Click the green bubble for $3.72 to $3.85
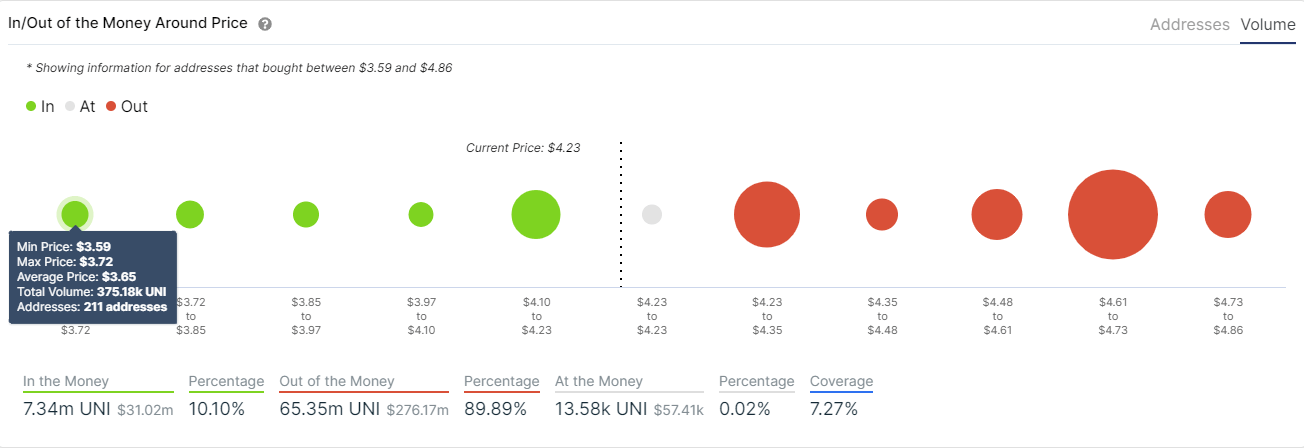This screenshot has height=448, width=1304. (190, 214)
